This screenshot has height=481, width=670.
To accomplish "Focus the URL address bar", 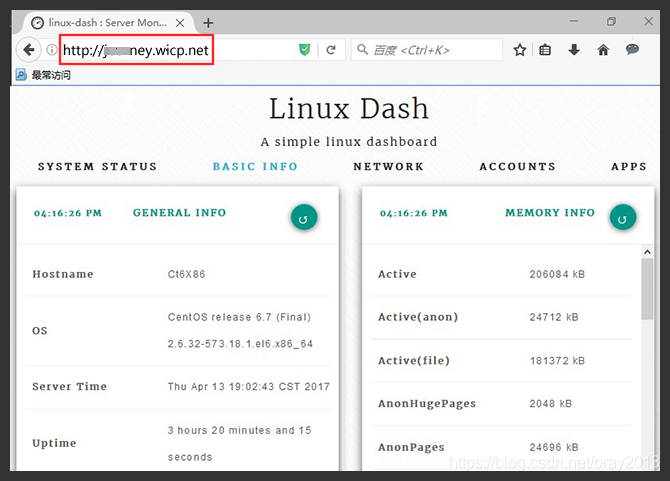I will pos(179,50).
